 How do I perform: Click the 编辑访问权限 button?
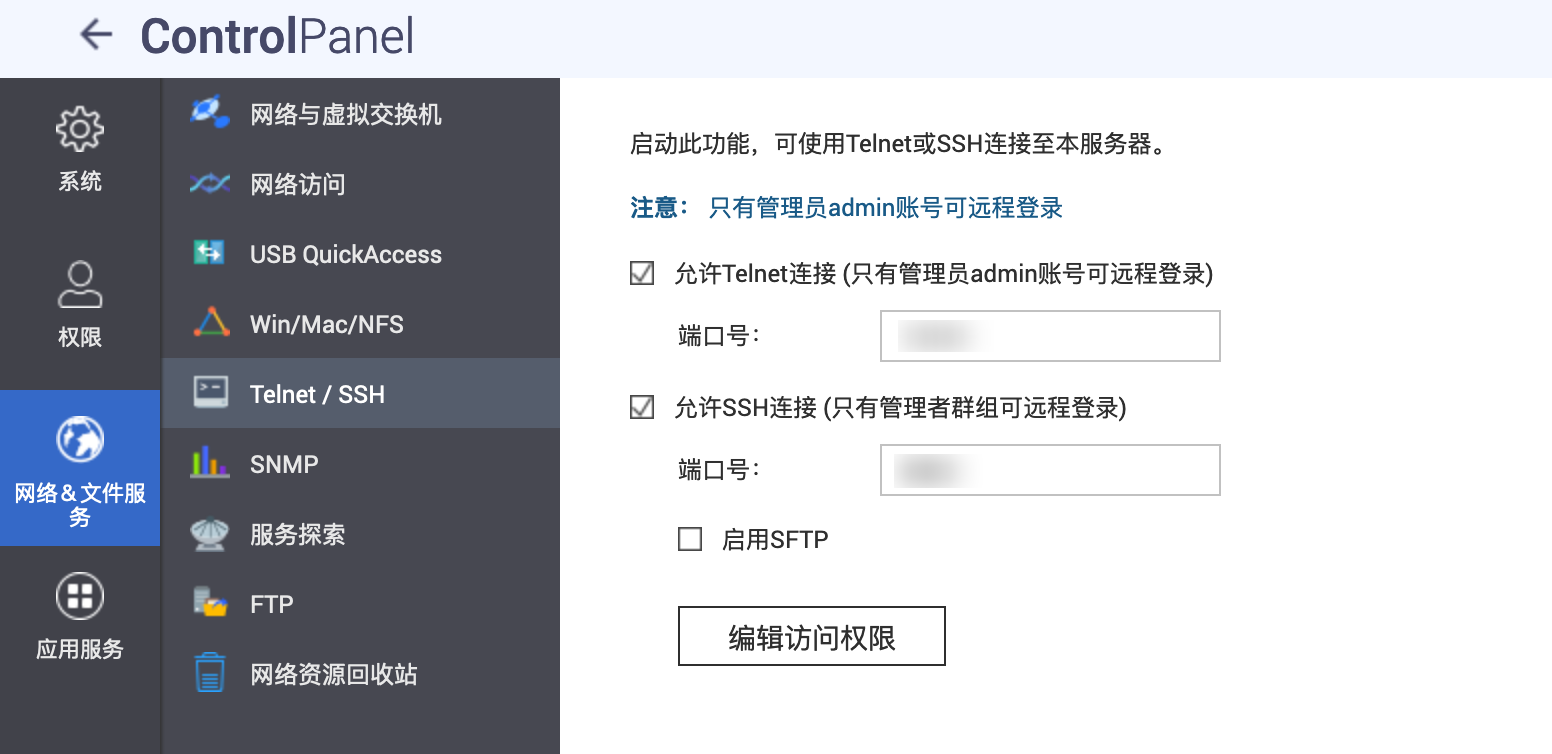811,636
